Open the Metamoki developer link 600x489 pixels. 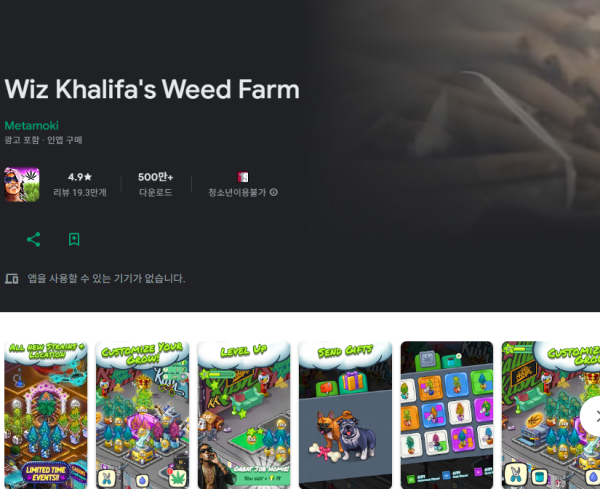click(31, 126)
